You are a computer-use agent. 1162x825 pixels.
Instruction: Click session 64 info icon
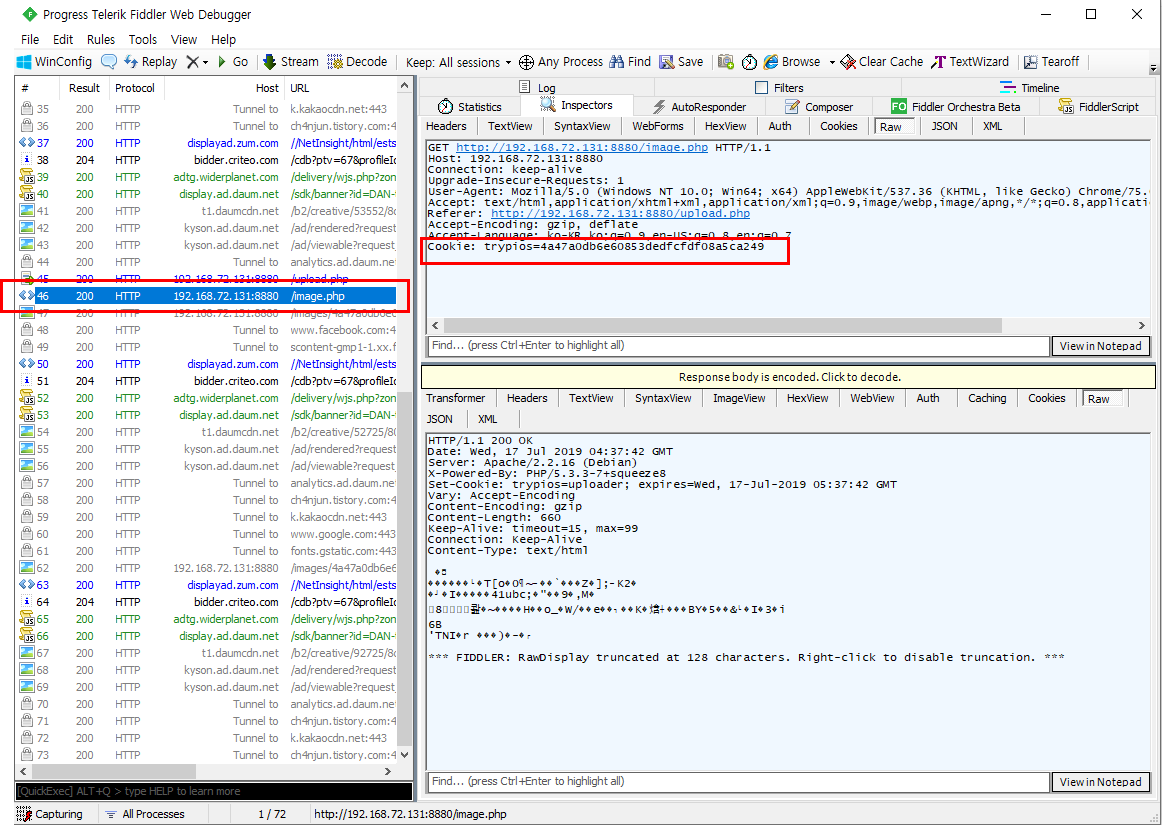tap(27, 602)
